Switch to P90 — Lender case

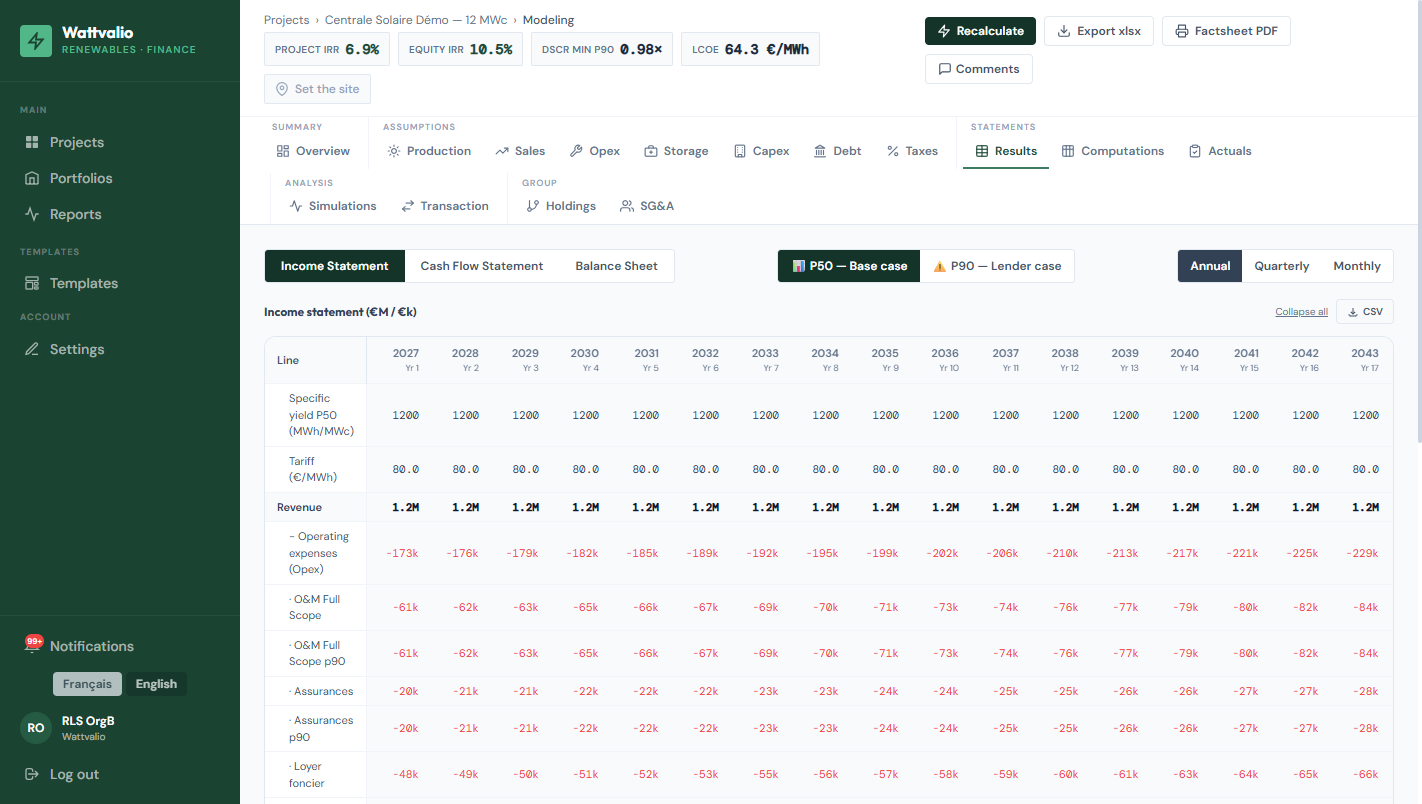click(x=997, y=266)
